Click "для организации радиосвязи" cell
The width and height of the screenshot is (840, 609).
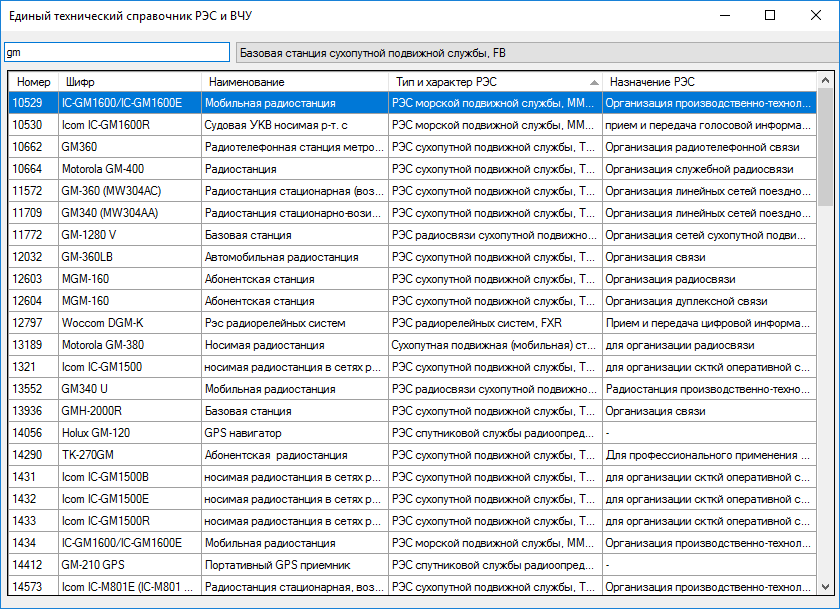[710, 344]
